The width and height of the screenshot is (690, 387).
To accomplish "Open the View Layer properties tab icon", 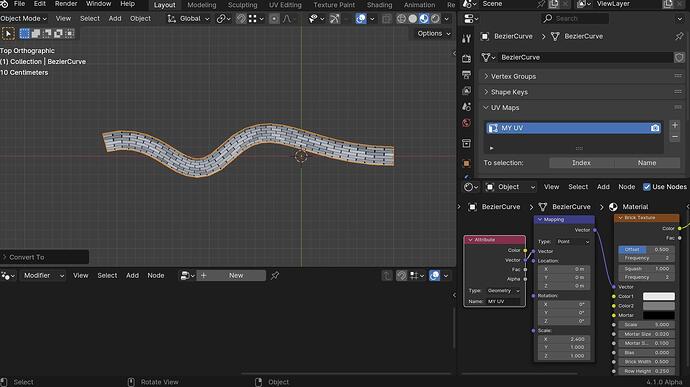I will coord(466,91).
